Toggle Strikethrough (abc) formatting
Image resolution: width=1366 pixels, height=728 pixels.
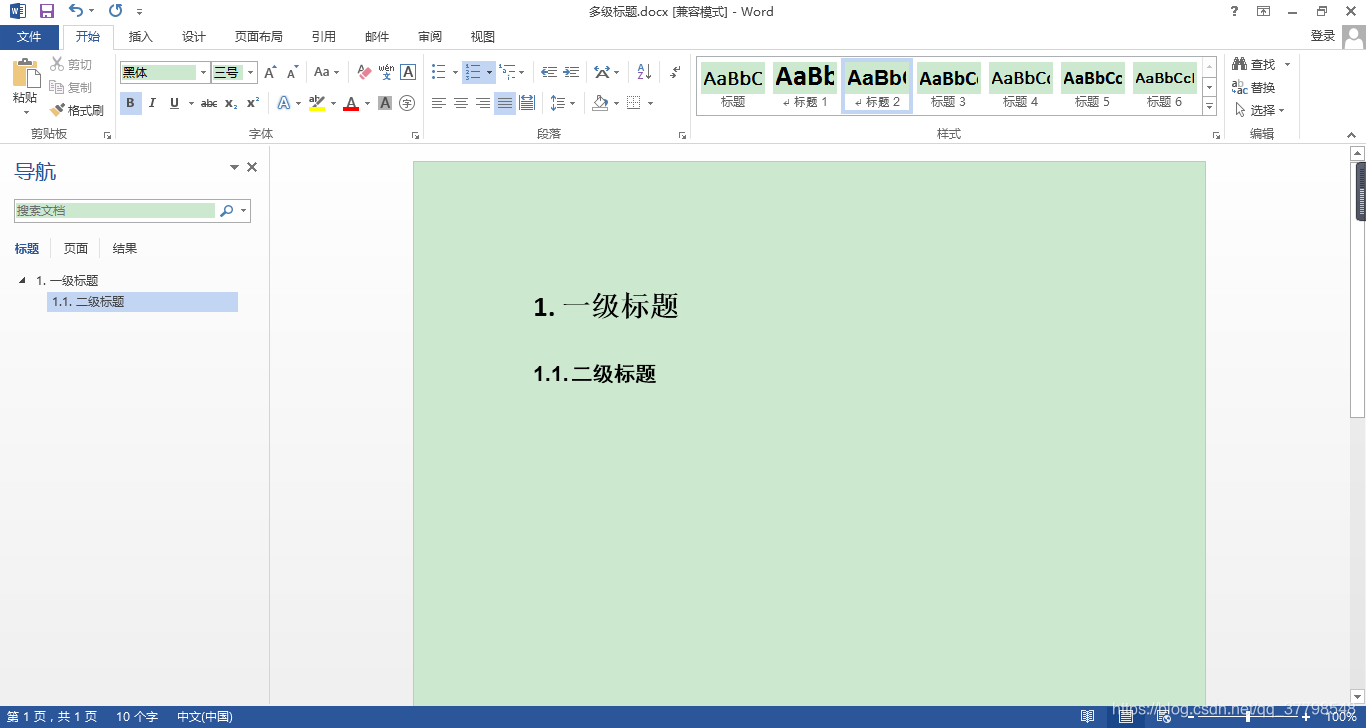coord(209,103)
